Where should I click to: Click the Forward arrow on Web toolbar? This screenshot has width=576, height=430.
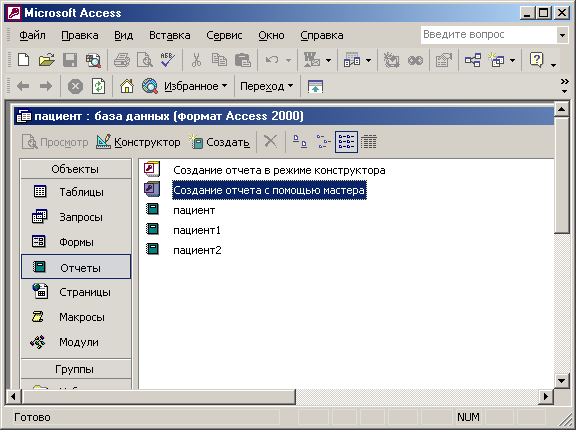46,86
